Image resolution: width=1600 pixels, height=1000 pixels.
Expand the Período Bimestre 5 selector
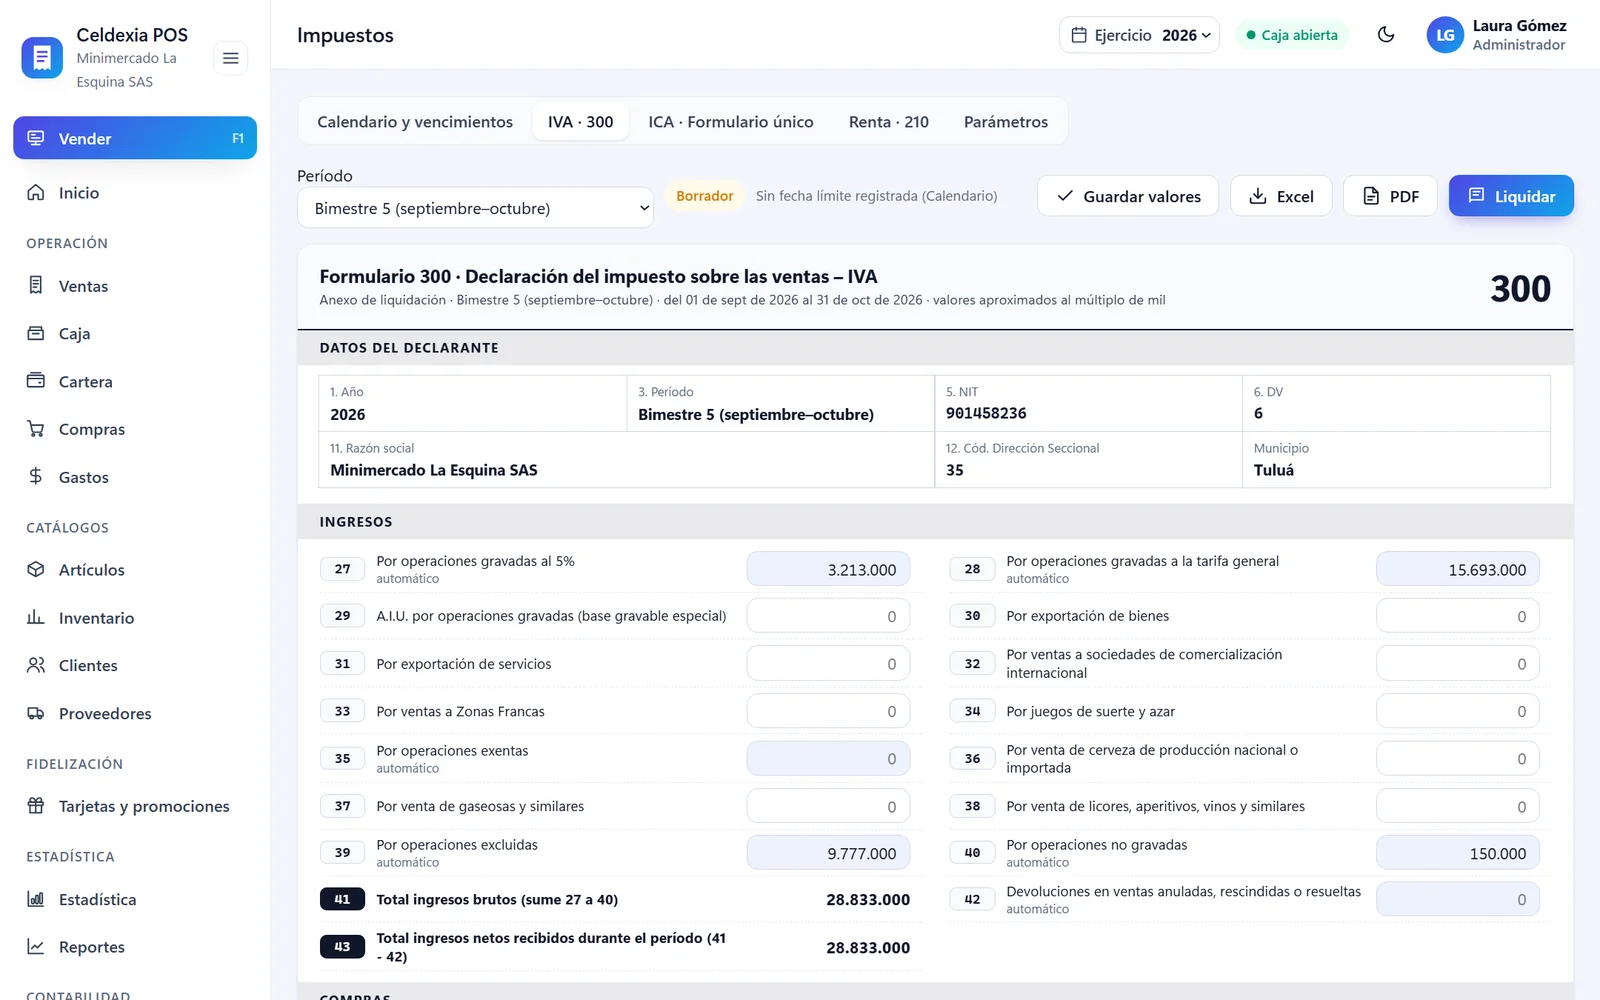475,208
